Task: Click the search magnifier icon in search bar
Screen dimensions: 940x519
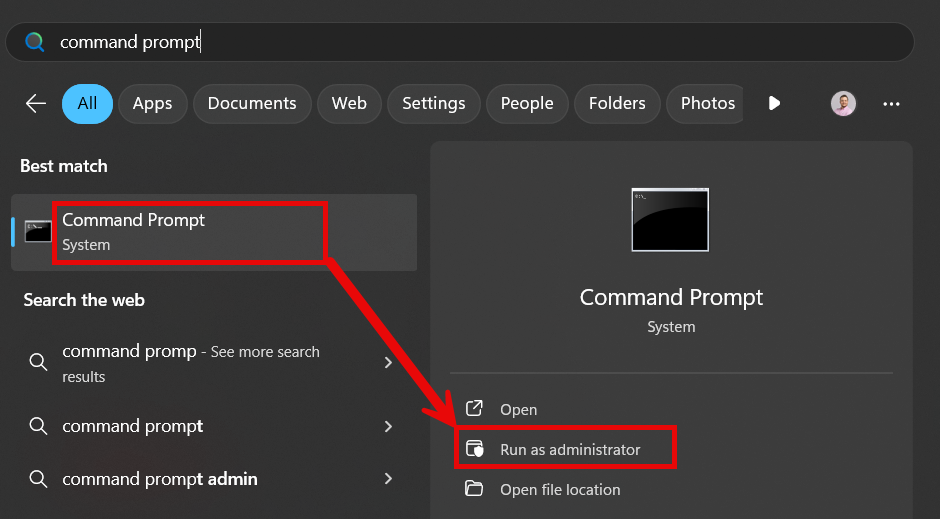Action: tap(35, 42)
